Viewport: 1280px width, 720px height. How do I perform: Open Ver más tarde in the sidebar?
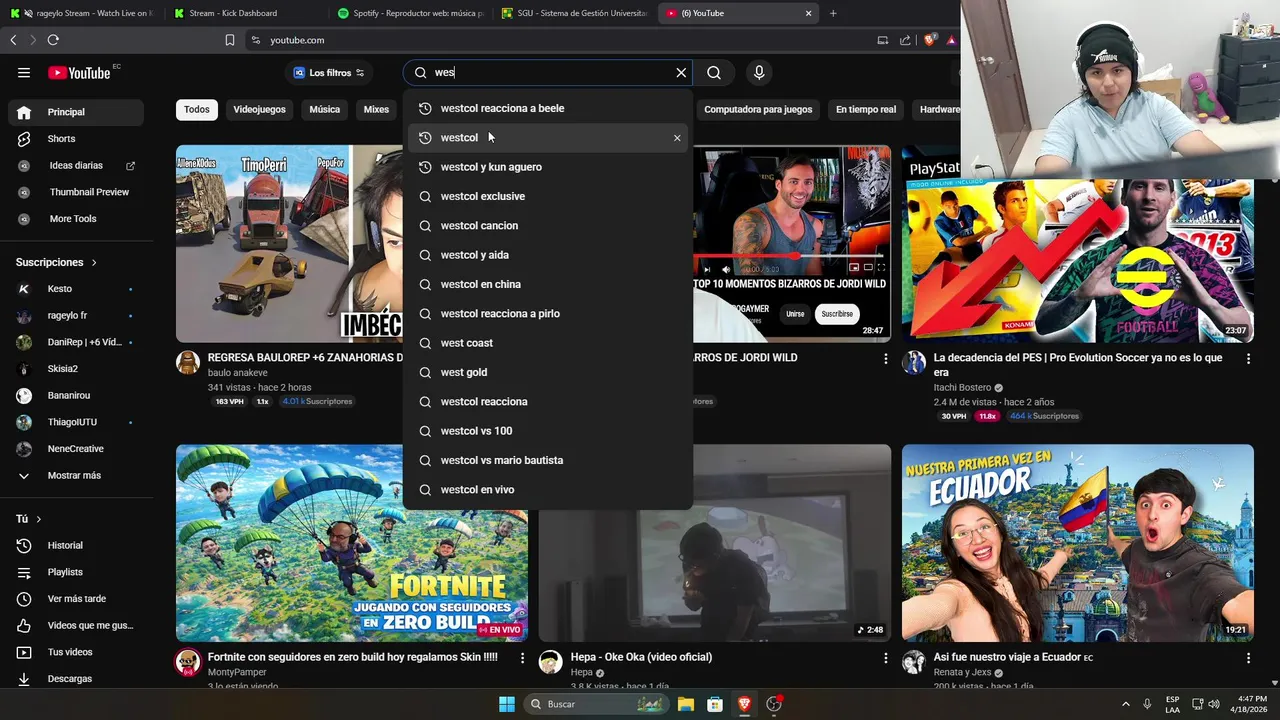[x=76, y=599]
